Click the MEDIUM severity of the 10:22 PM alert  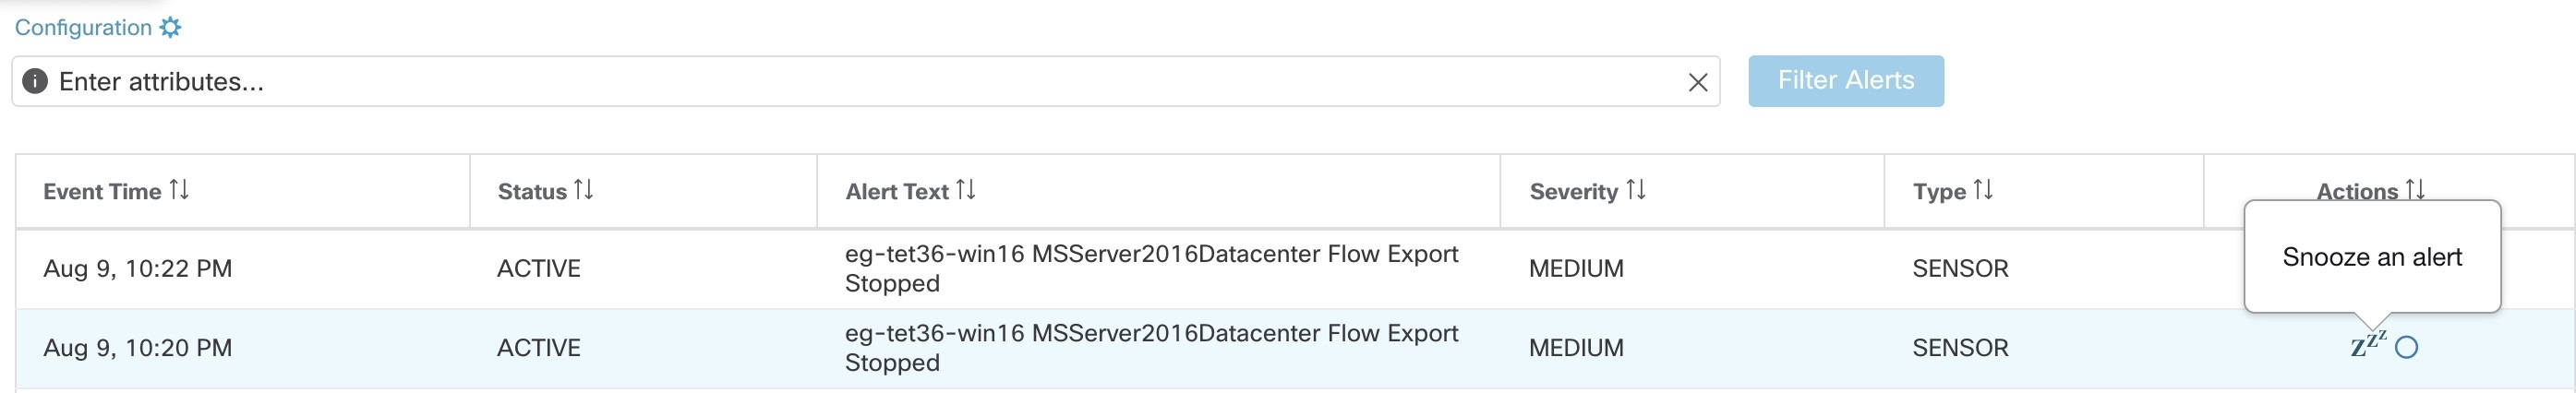coord(1576,268)
